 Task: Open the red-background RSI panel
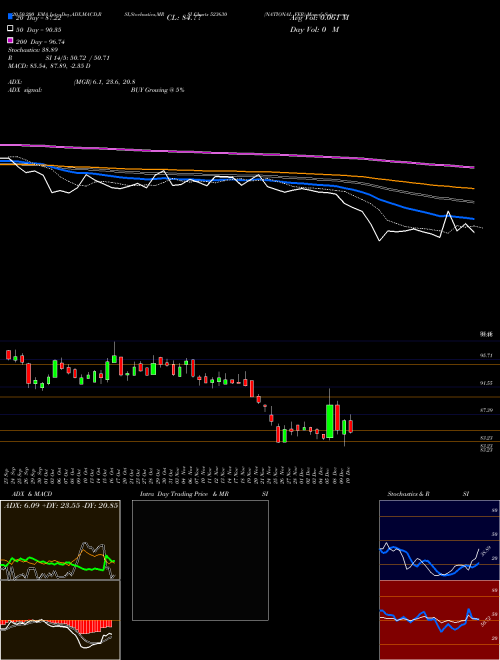coord(439,620)
